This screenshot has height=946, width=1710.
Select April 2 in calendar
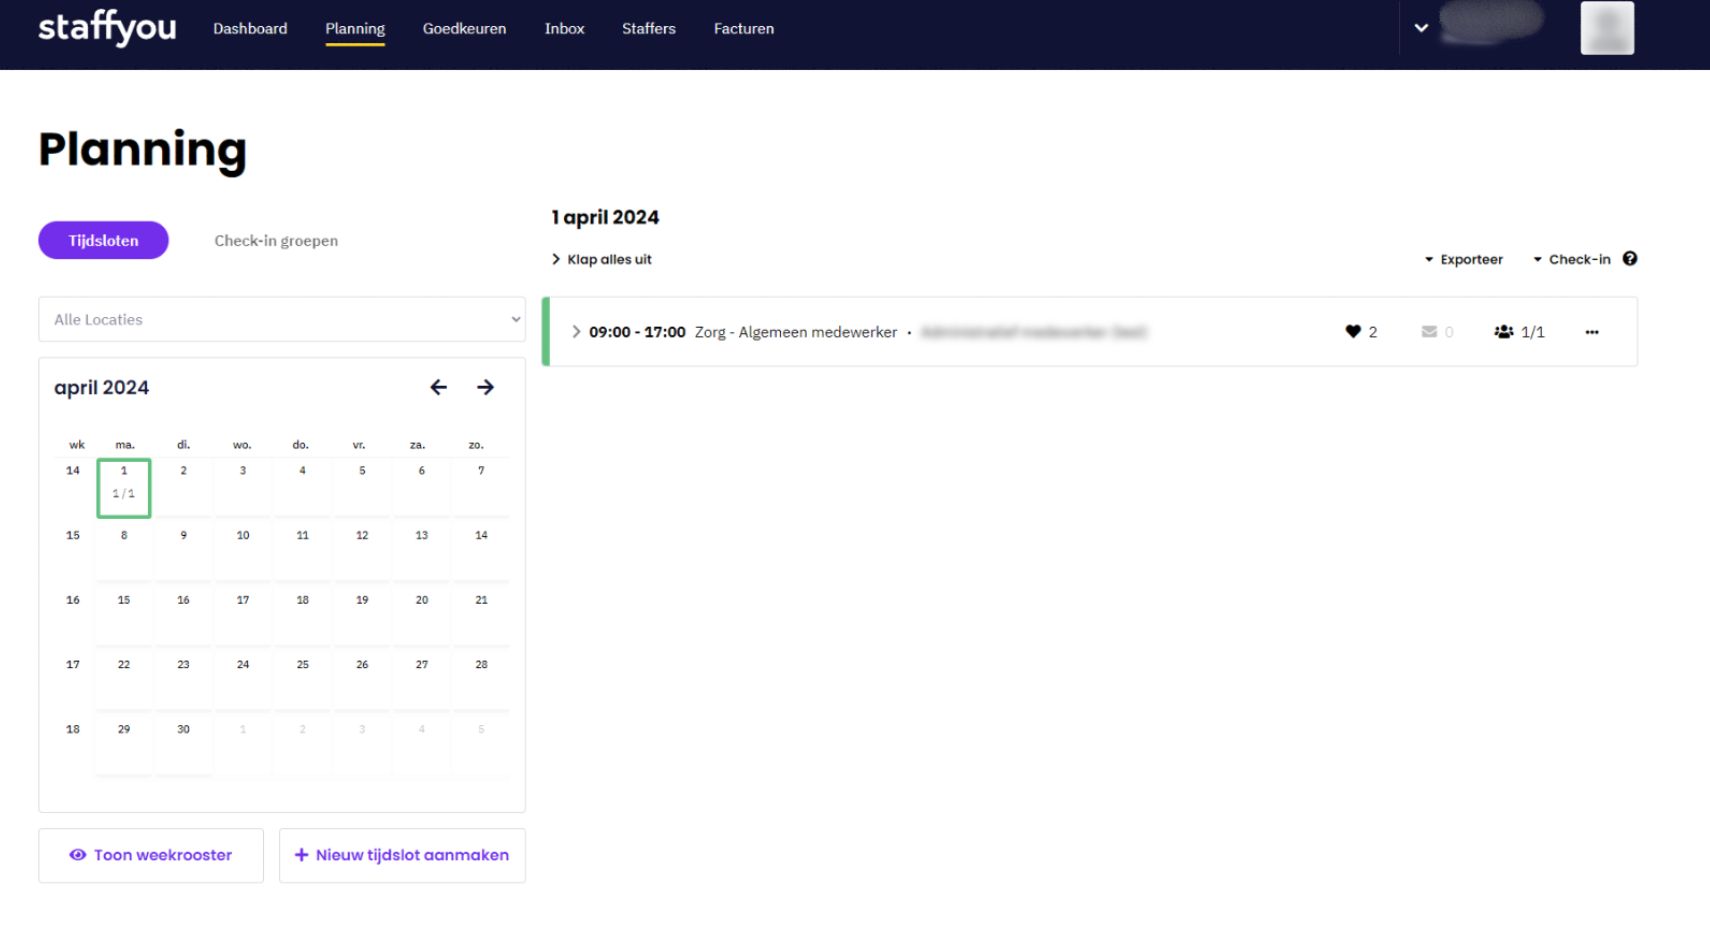point(183,487)
